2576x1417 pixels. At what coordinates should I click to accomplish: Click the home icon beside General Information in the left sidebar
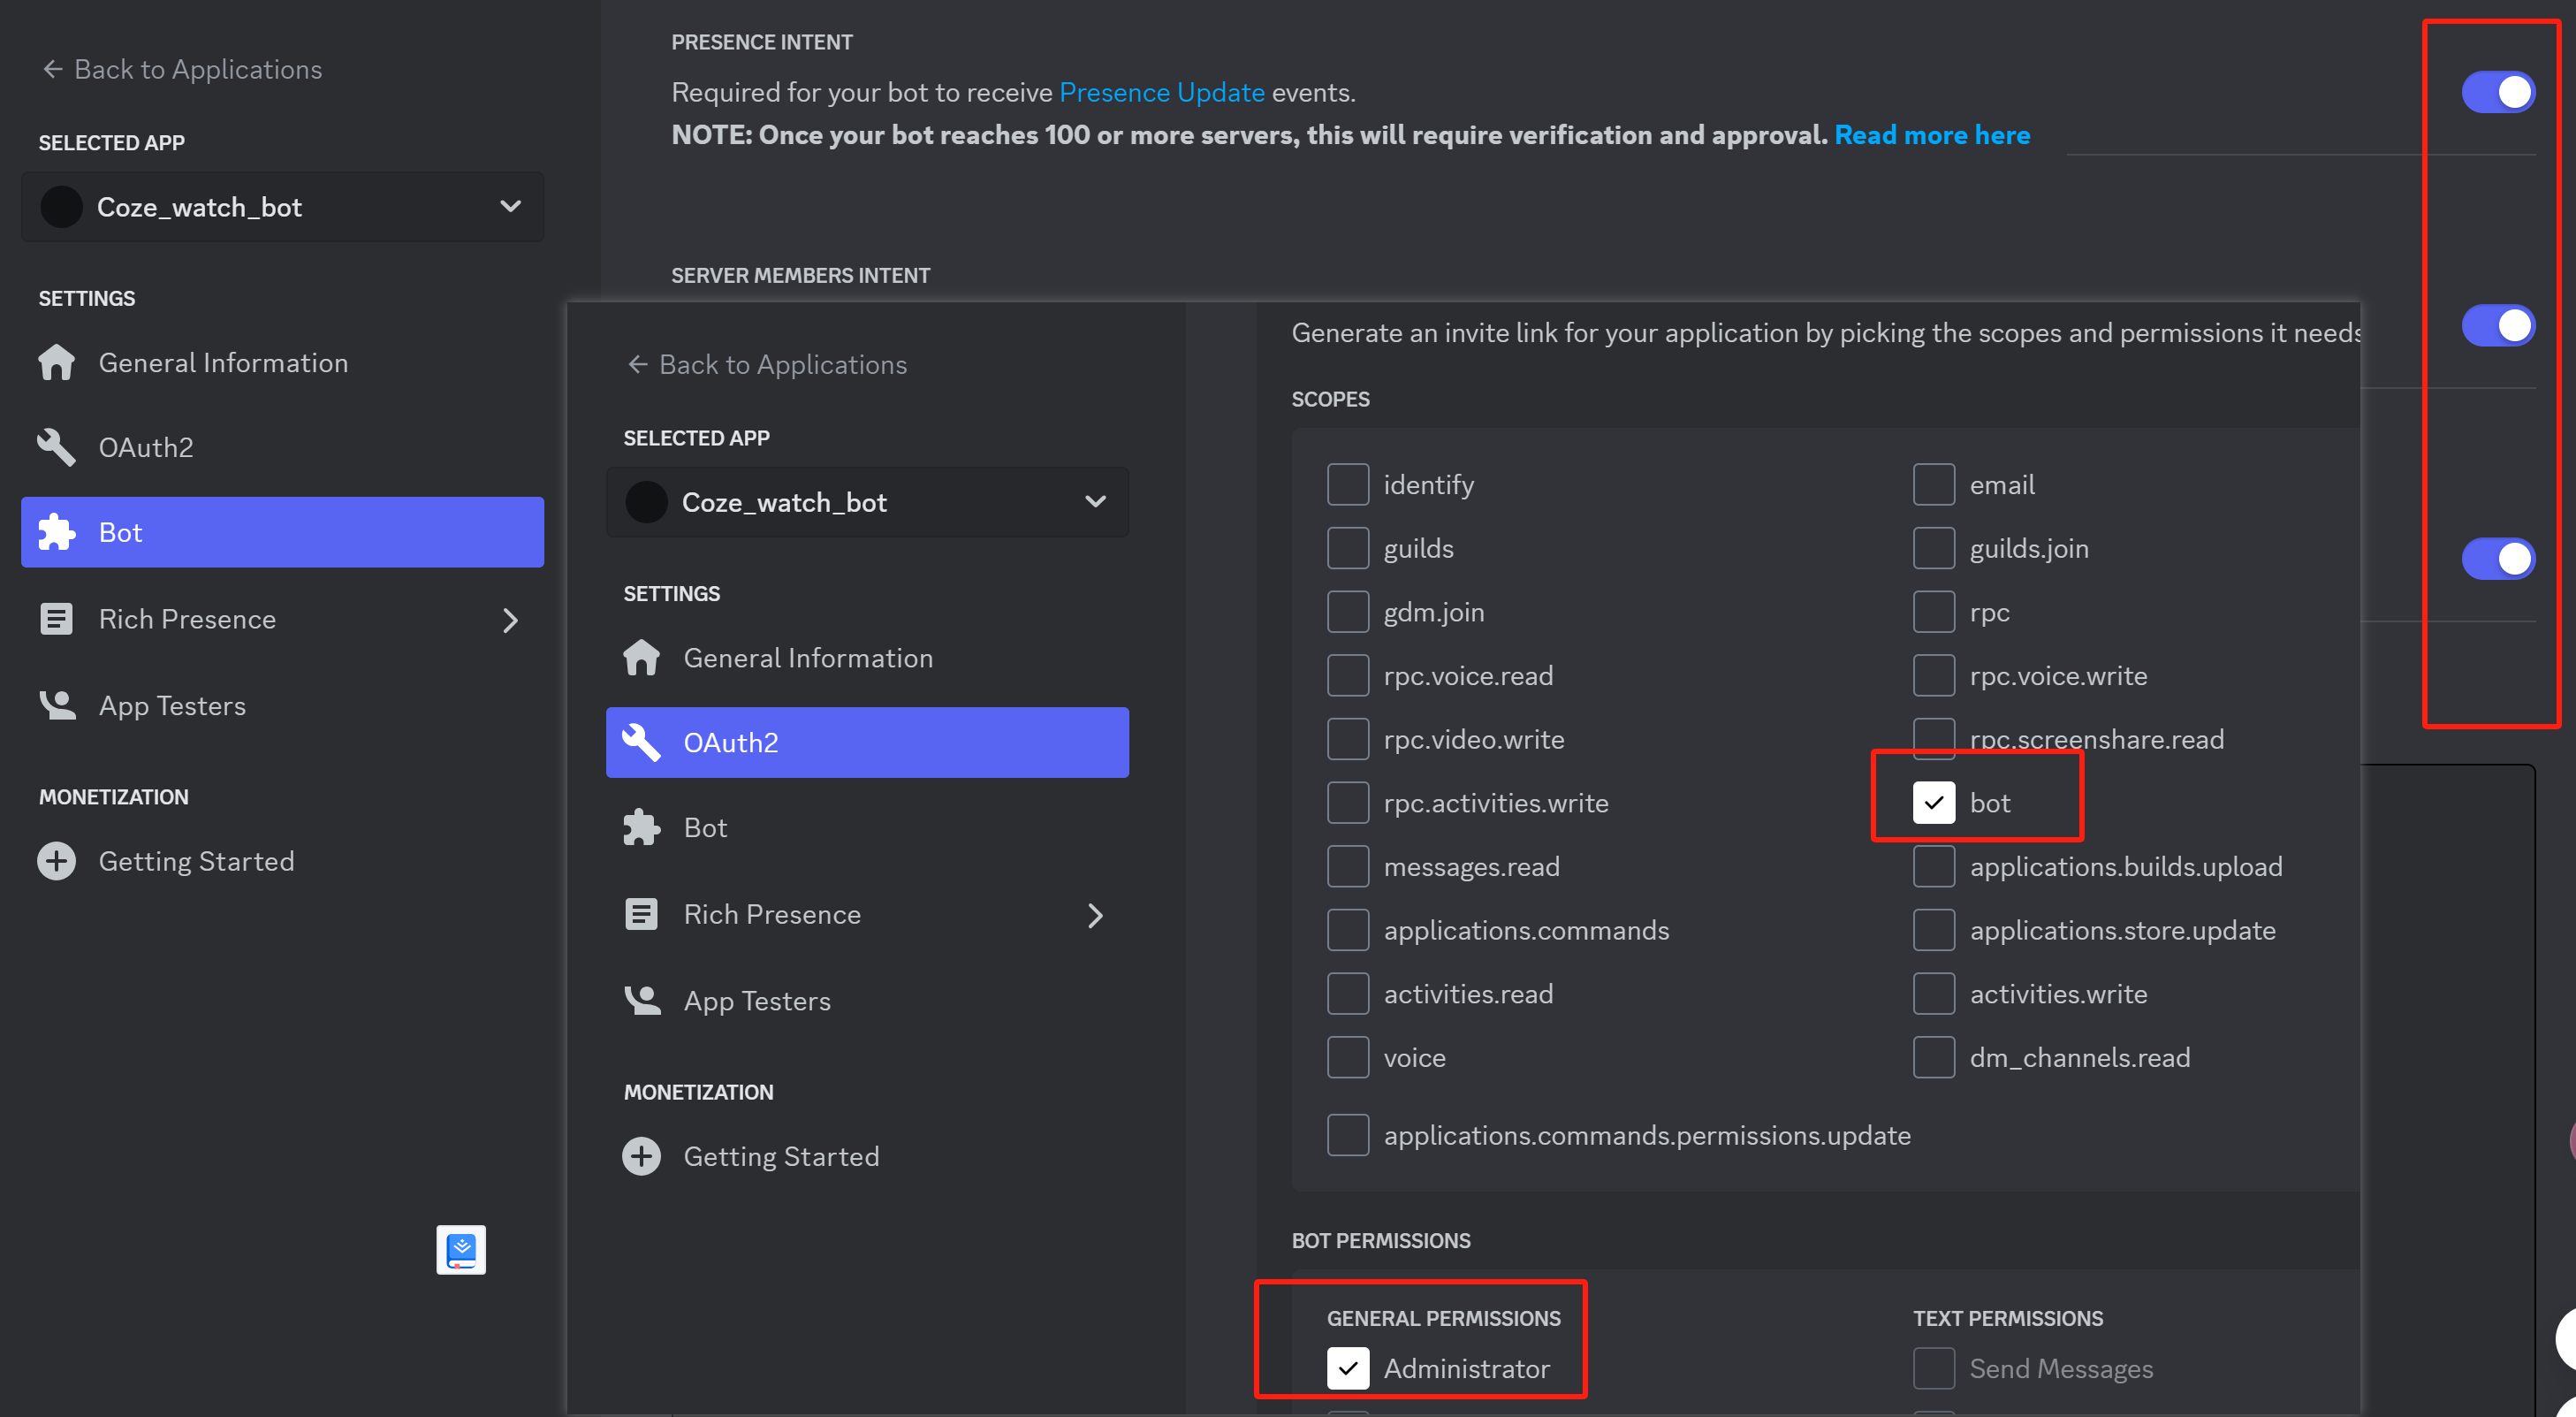point(57,363)
